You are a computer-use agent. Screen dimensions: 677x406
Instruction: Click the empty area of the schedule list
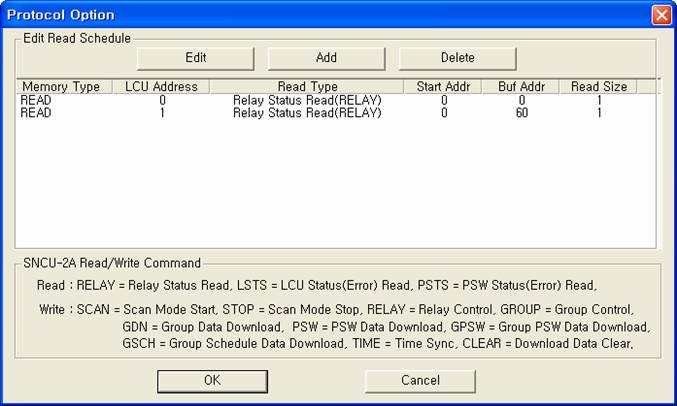pyautogui.click(x=330, y=190)
